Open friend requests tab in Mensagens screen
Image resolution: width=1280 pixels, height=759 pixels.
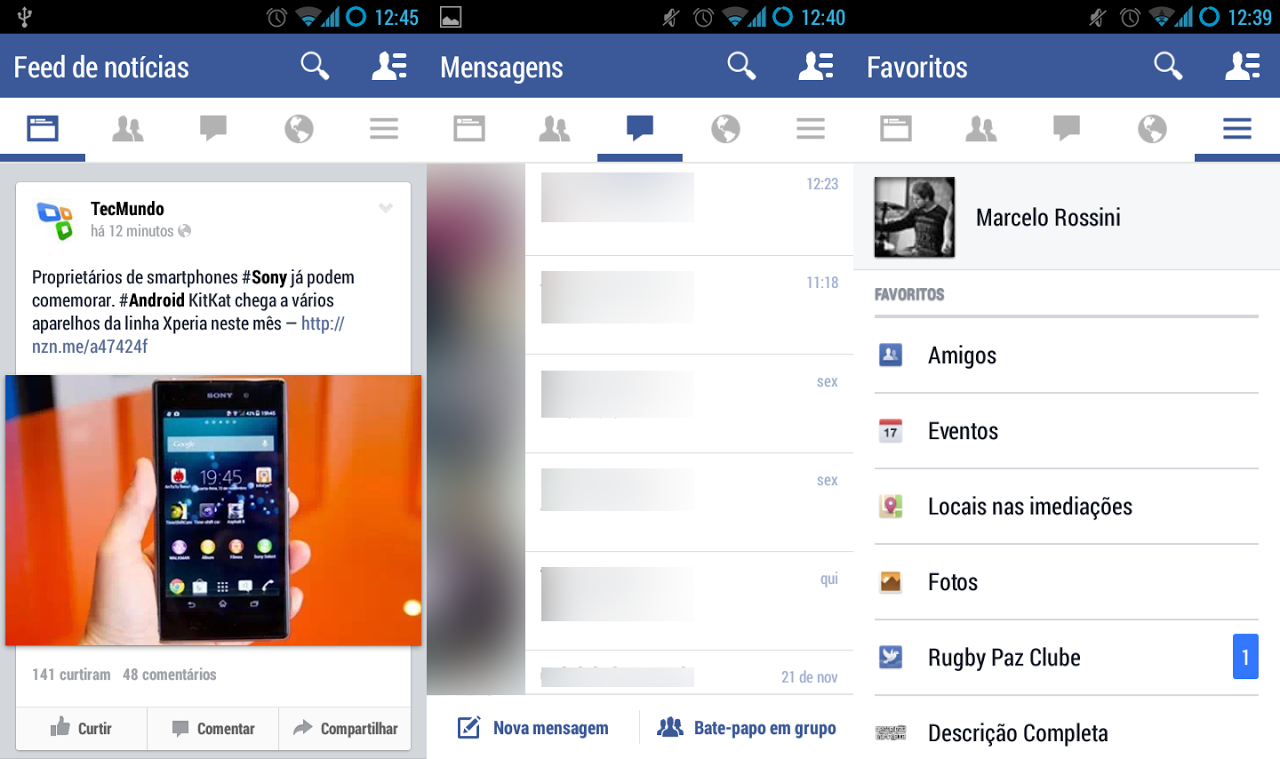(554, 128)
